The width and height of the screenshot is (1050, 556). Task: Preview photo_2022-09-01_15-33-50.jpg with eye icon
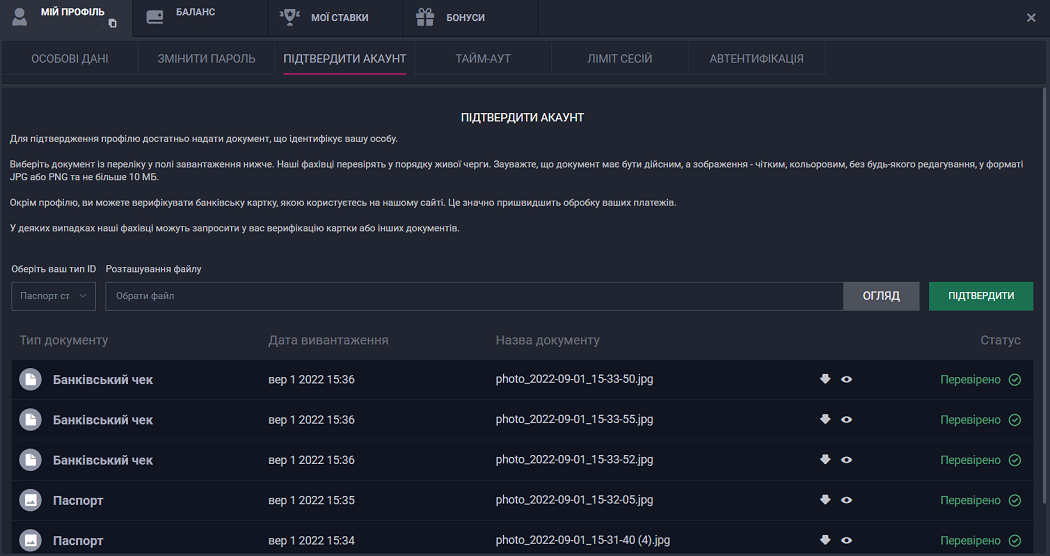(x=847, y=379)
